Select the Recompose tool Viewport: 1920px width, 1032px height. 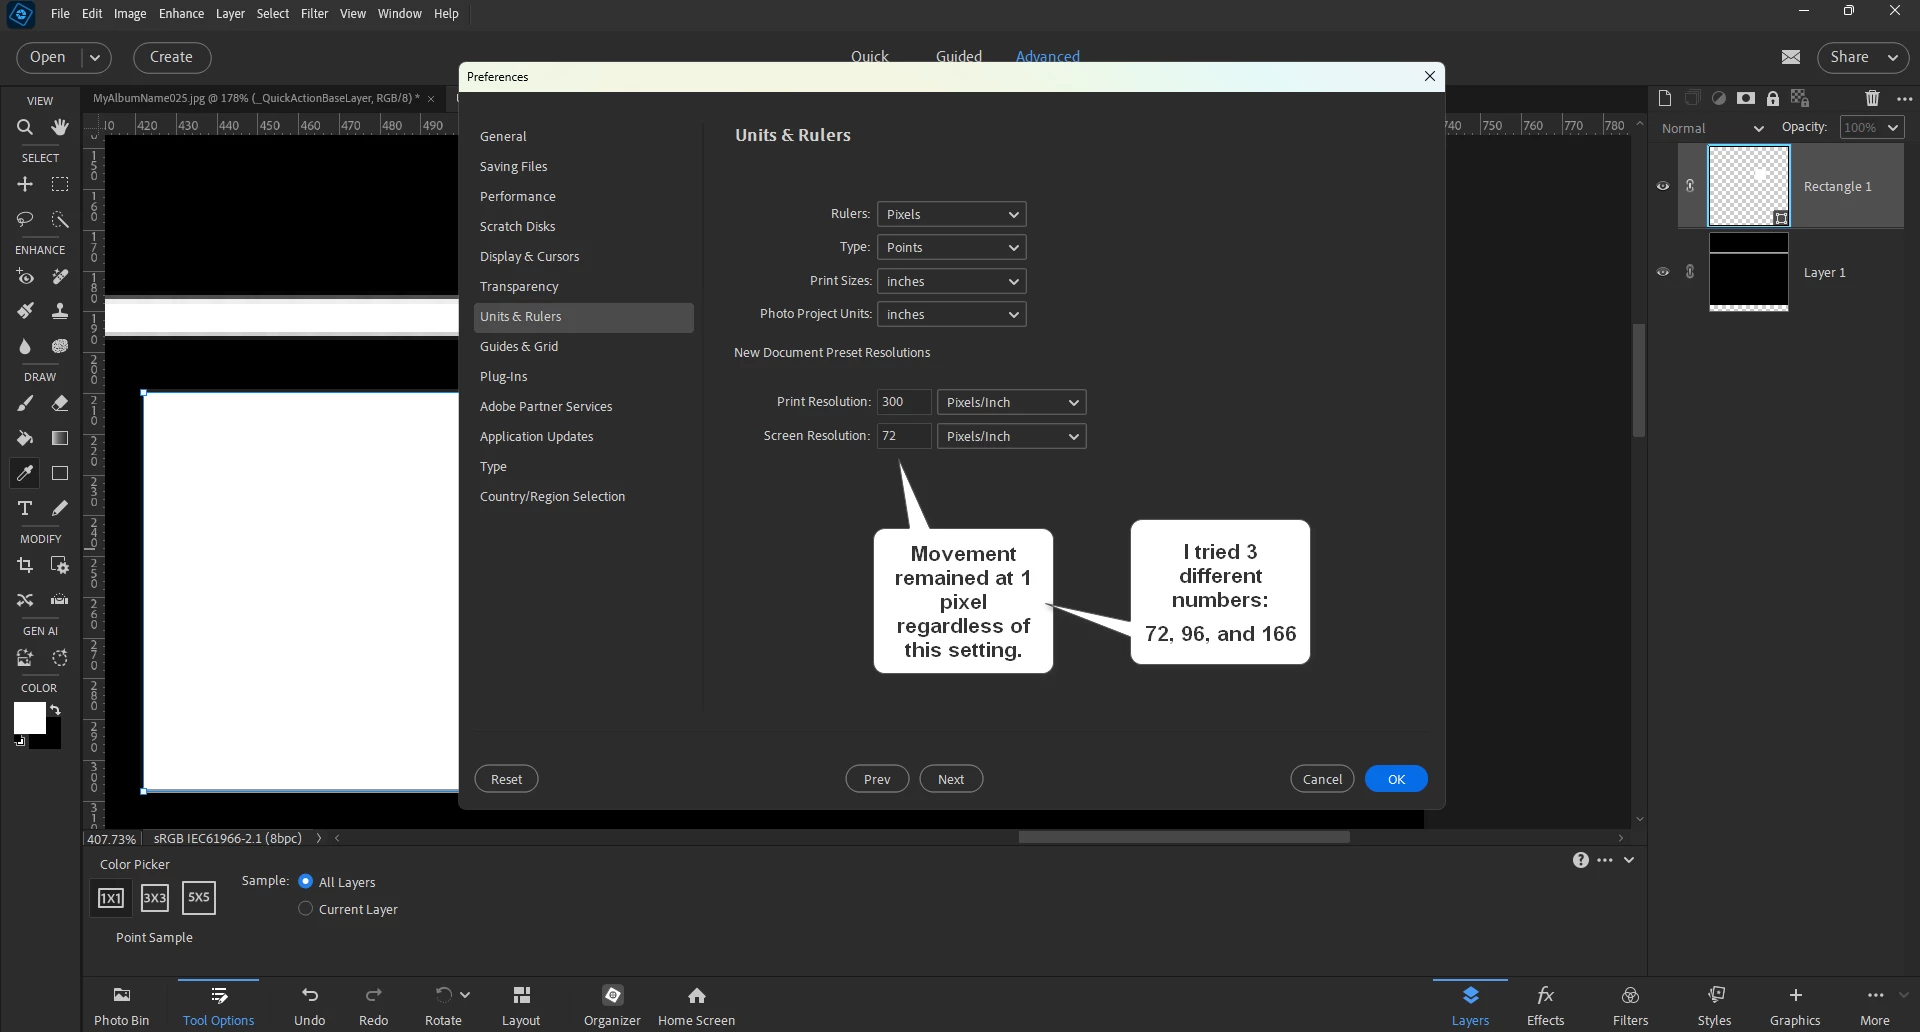[60, 565]
